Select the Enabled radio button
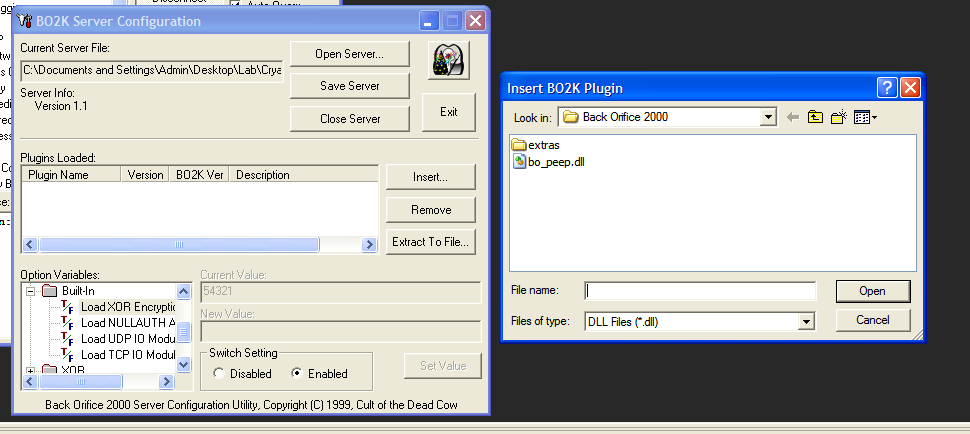 coord(296,374)
